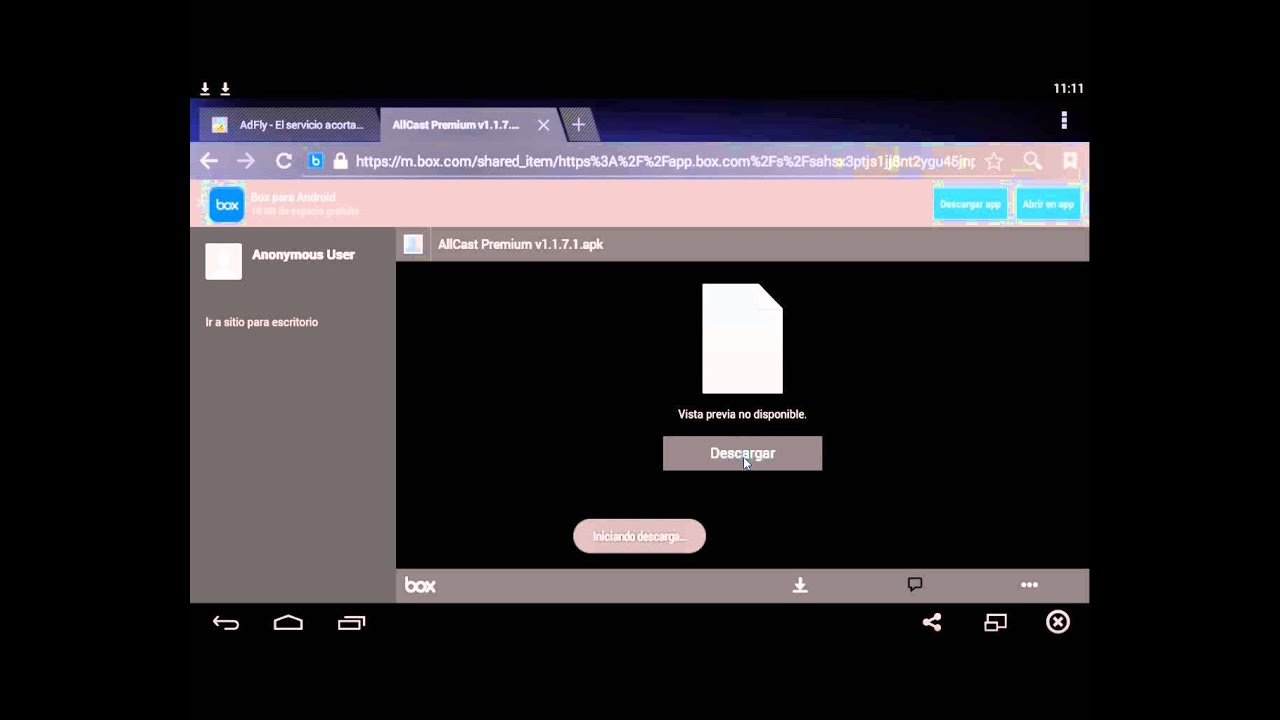Click the browser forward arrow
This screenshot has width=1280, height=720.
click(246, 161)
